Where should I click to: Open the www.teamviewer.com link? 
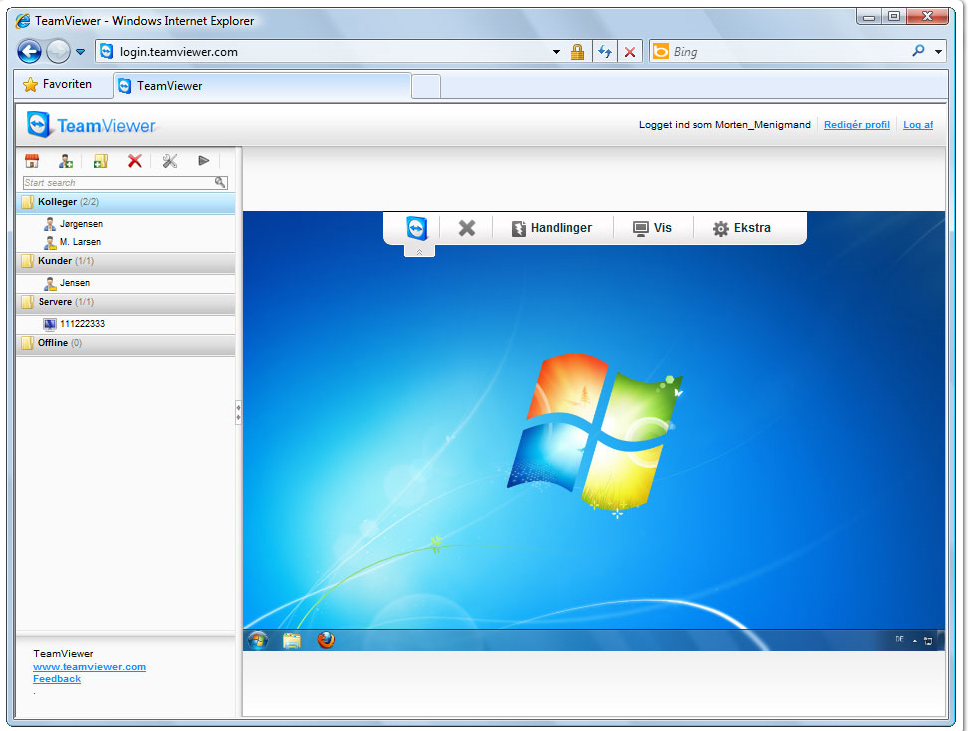click(x=89, y=667)
